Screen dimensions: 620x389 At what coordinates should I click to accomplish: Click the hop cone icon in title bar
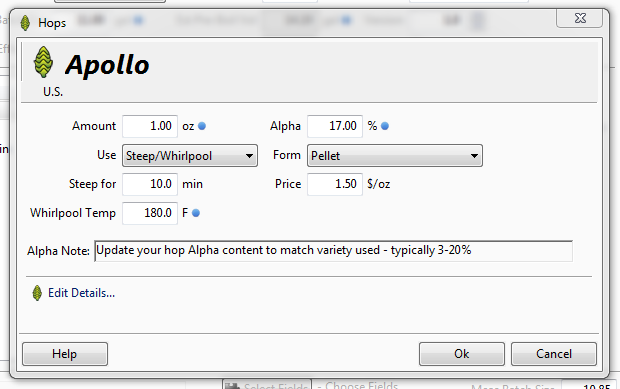pyautogui.click(x=25, y=23)
